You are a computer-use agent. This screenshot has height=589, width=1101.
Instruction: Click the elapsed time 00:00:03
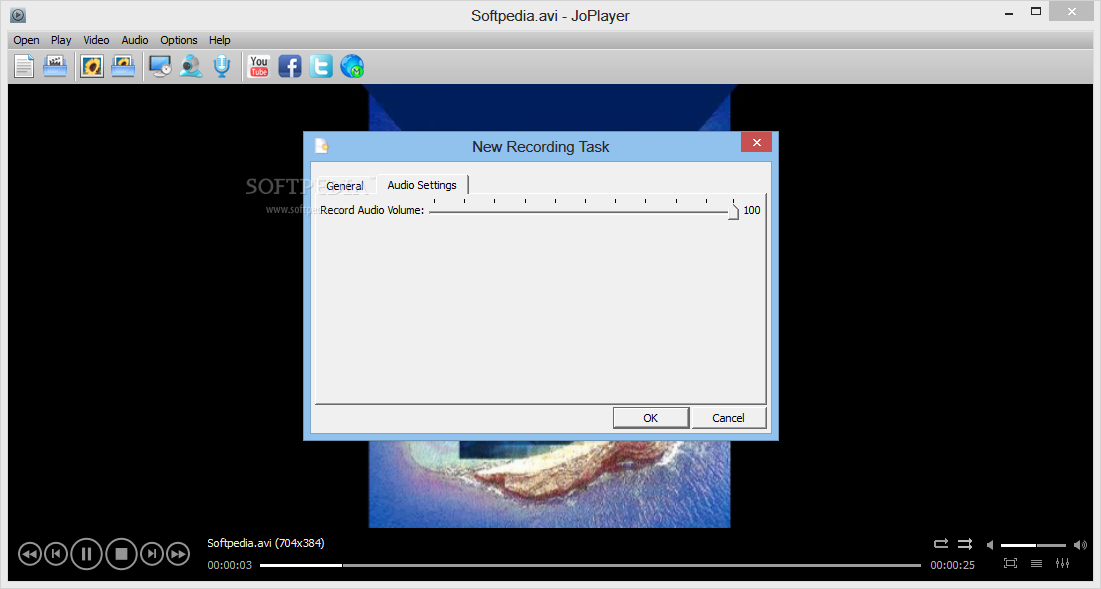point(230,565)
